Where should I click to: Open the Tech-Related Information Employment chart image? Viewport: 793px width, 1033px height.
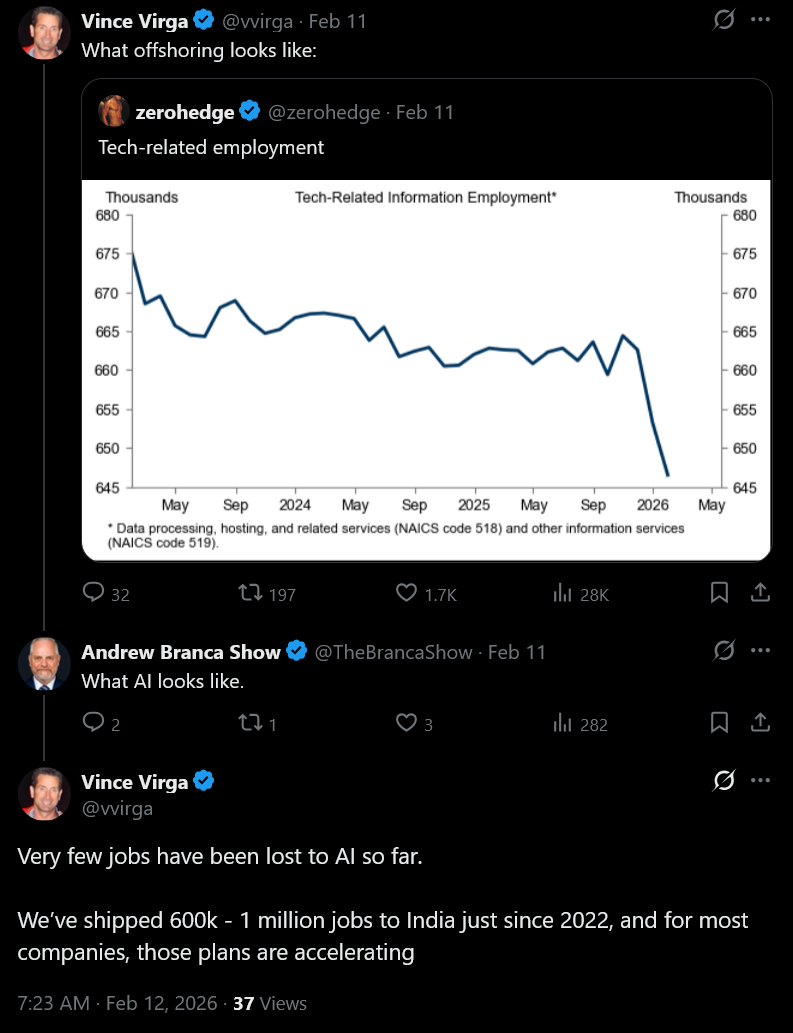click(x=426, y=370)
